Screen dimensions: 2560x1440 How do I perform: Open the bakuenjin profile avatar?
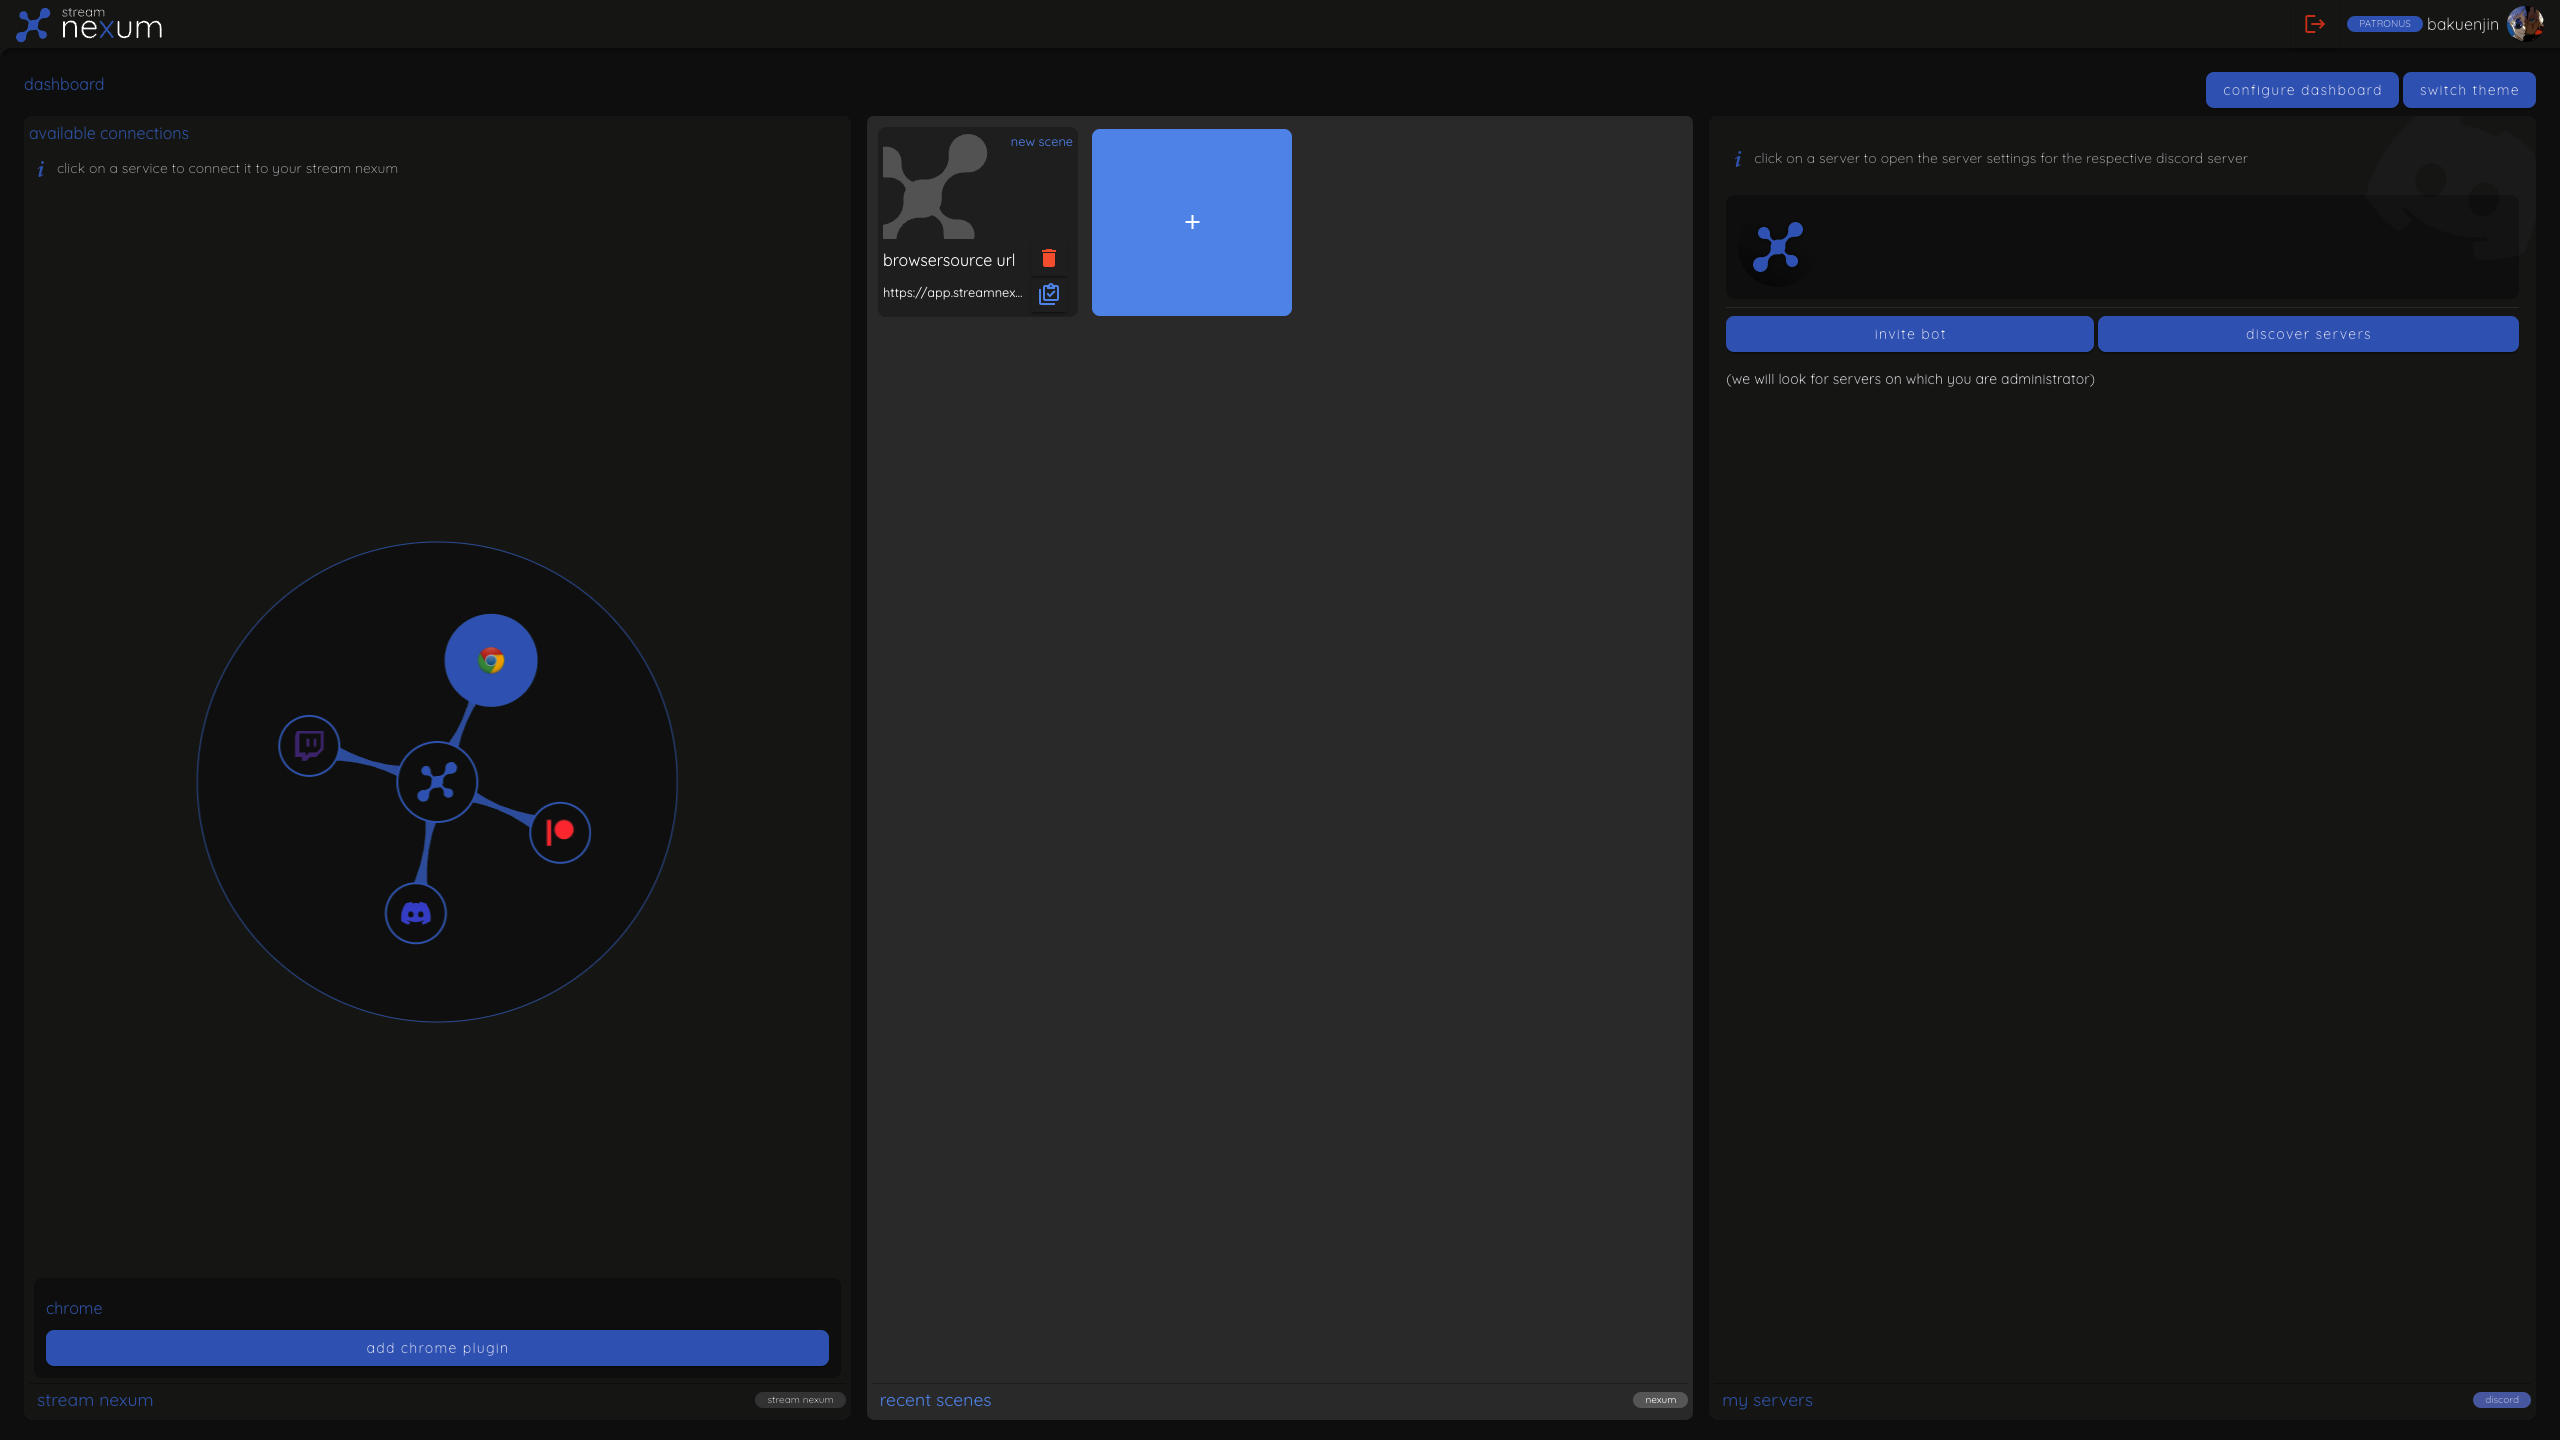coord(2524,24)
